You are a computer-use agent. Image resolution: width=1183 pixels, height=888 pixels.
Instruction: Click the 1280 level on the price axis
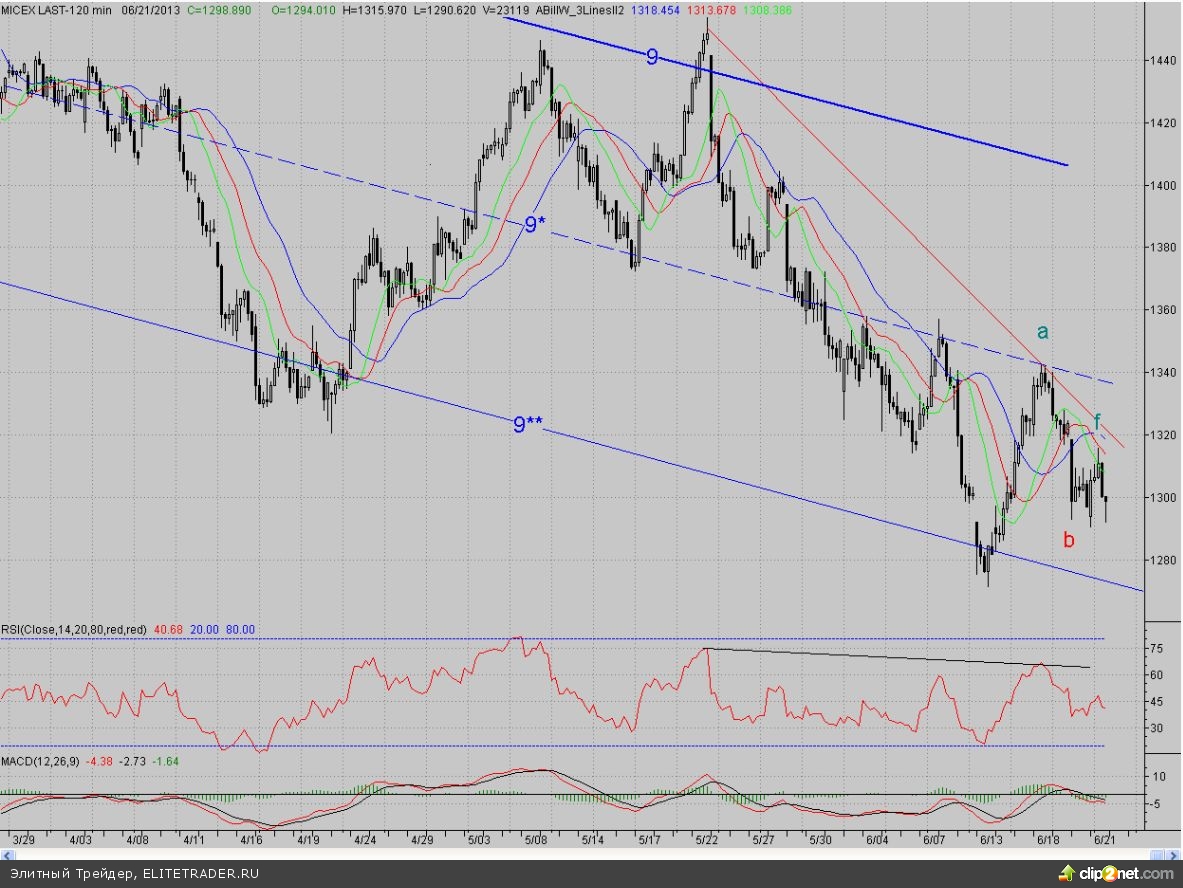1162,560
